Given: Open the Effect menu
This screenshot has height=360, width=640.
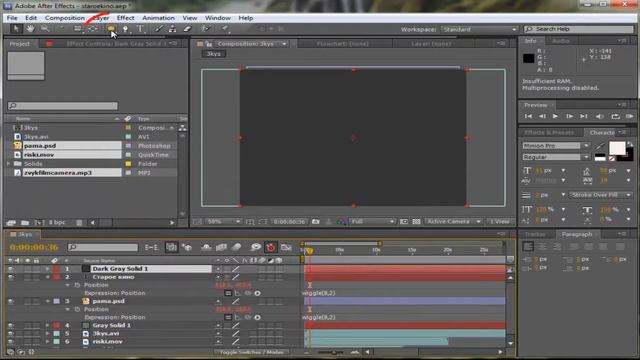Looking at the screenshot, I should tap(125, 18).
